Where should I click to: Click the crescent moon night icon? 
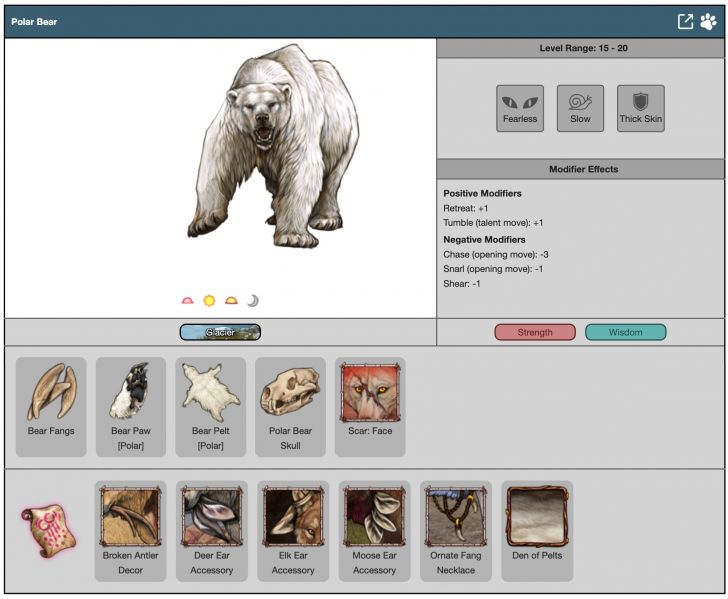(253, 300)
